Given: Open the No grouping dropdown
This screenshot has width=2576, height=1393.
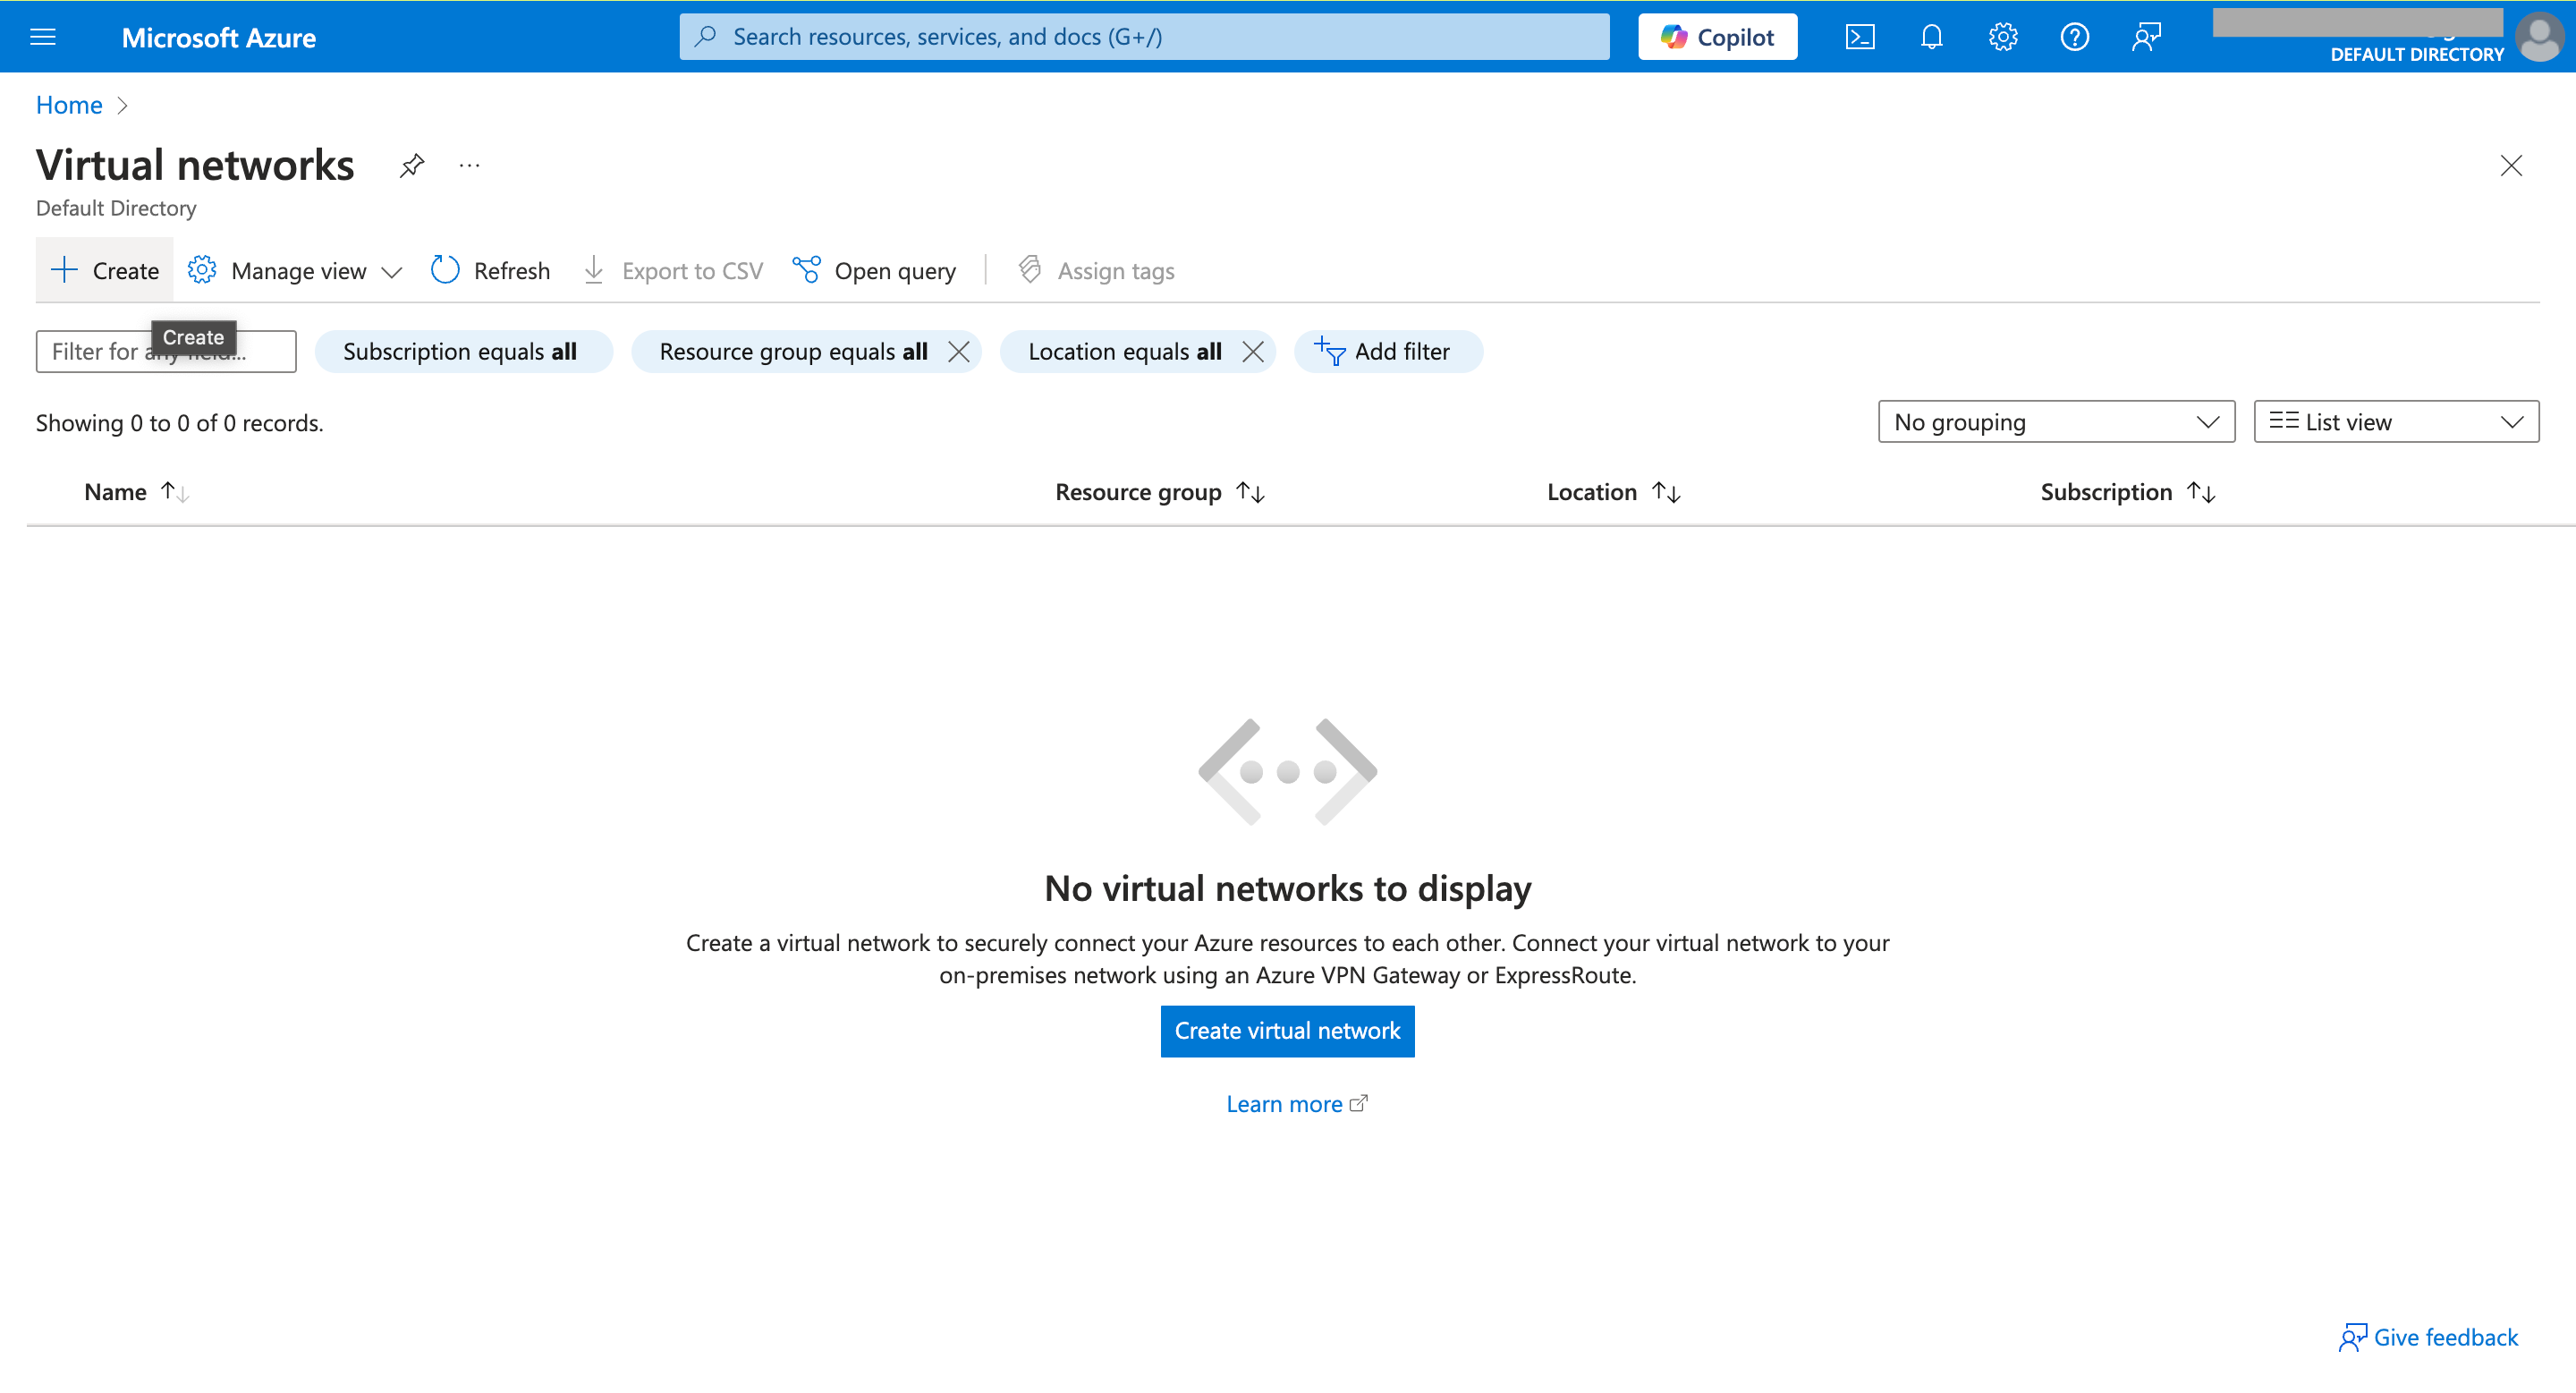Looking at the screenshot, I should pos(2055,421).
